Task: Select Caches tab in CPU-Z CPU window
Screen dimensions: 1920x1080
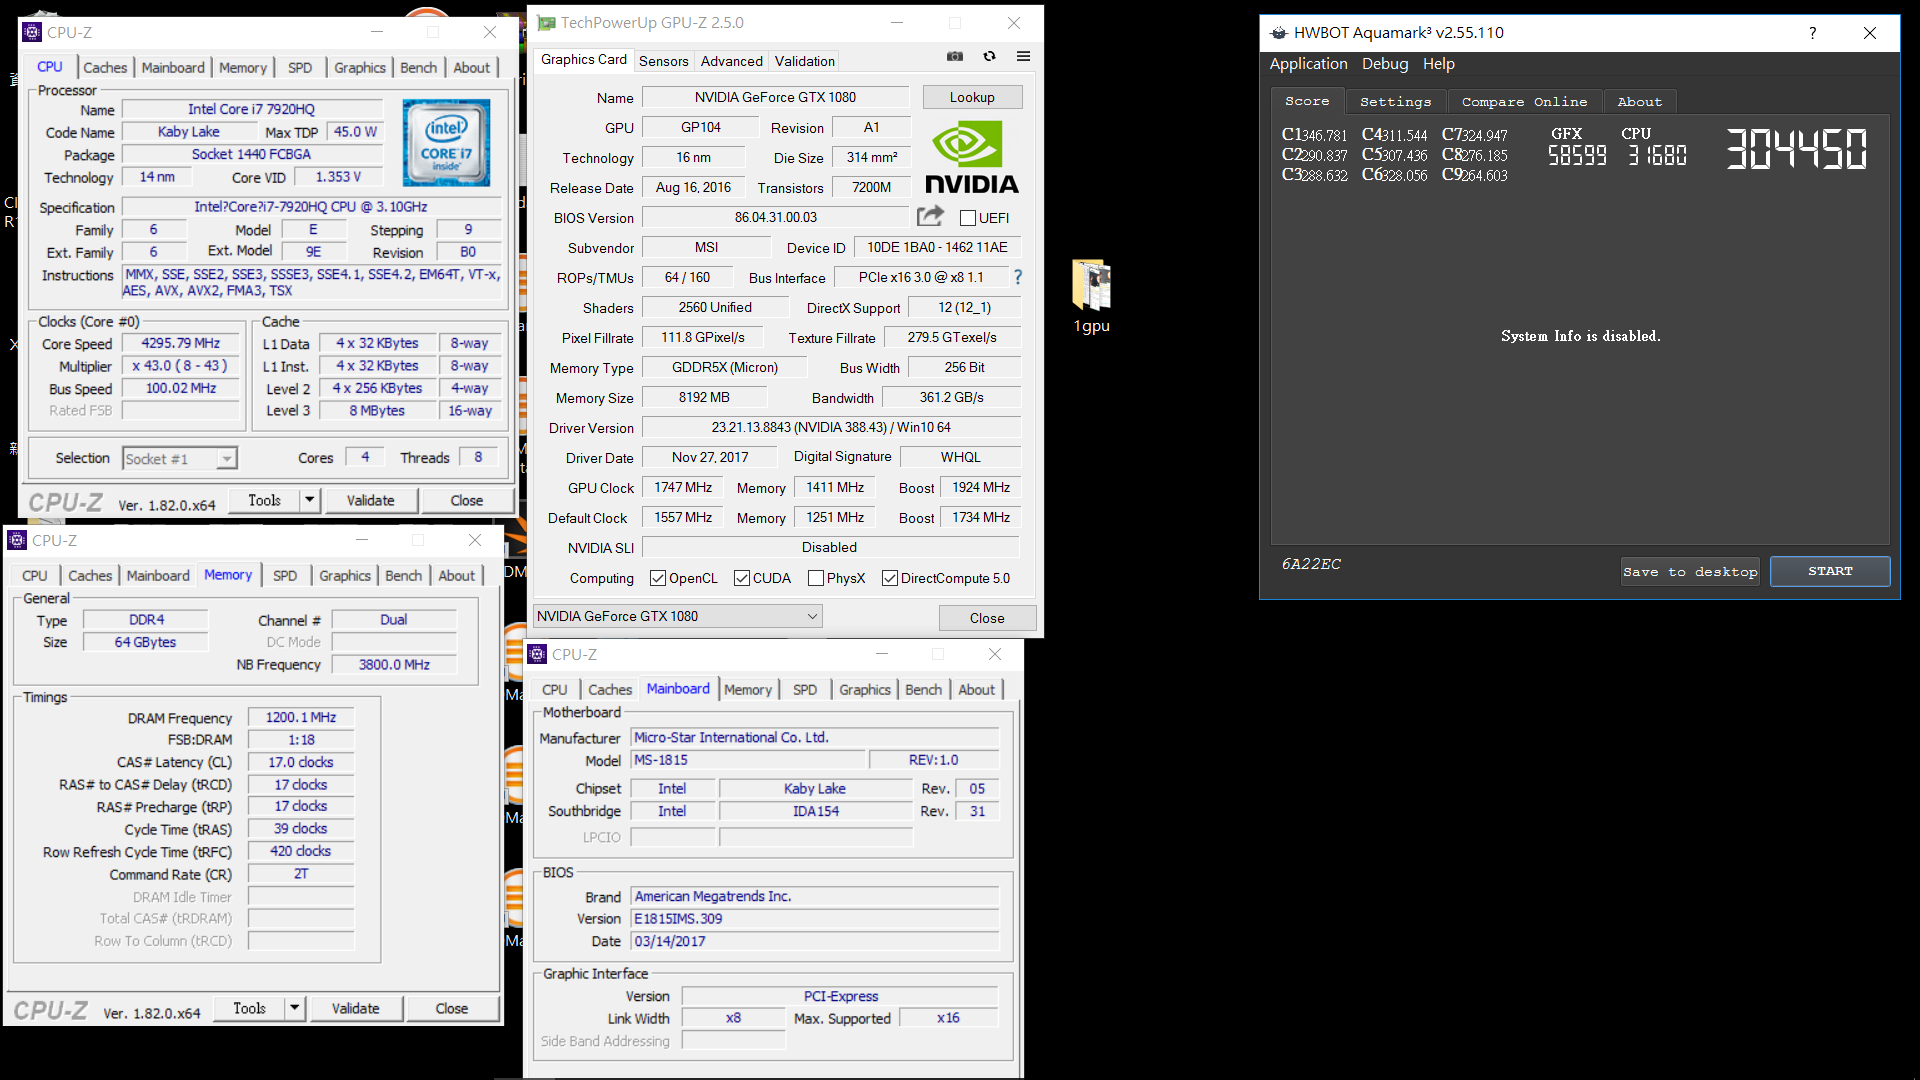Action: (105, 68)
